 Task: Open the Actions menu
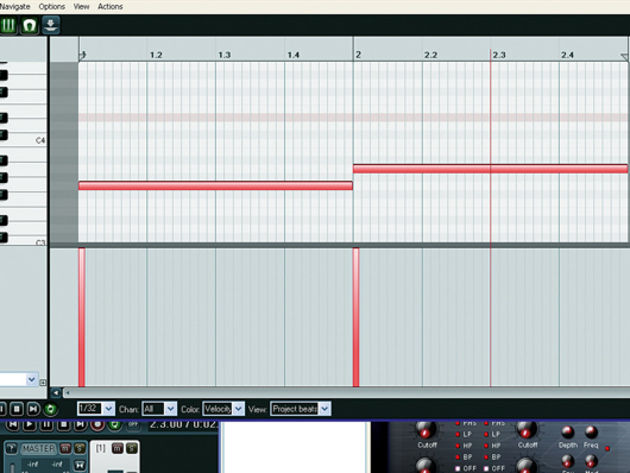[110, 6]
